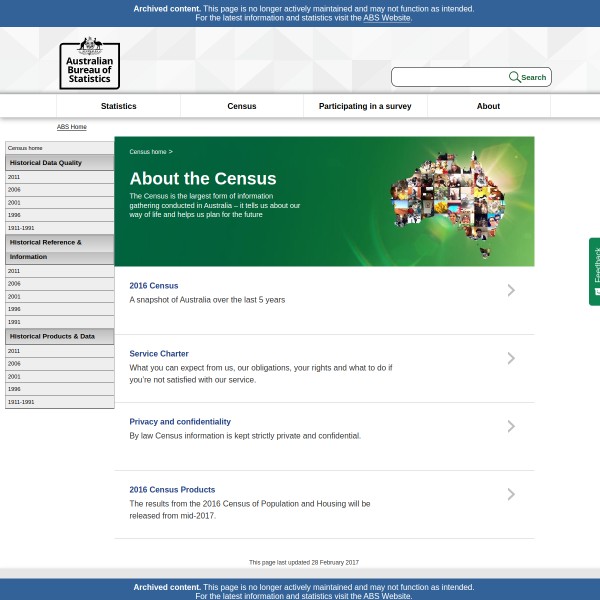This screenshot has width=600, height=600.
Task: Click the chevron arrow beside Service Charter
Action: coord(511,358)
